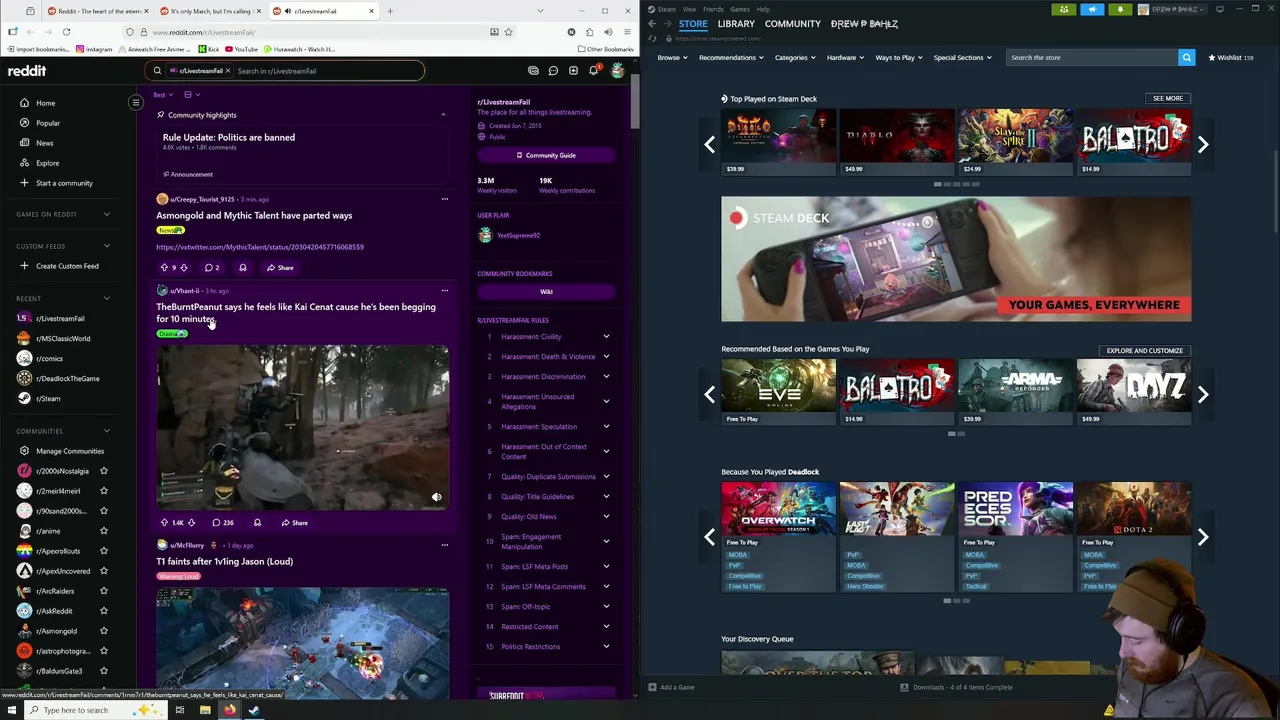Favorite r/ApexUncovered with star
Image resolution: width=1280 pixels, height=720 pixels.
coord(103,571)
